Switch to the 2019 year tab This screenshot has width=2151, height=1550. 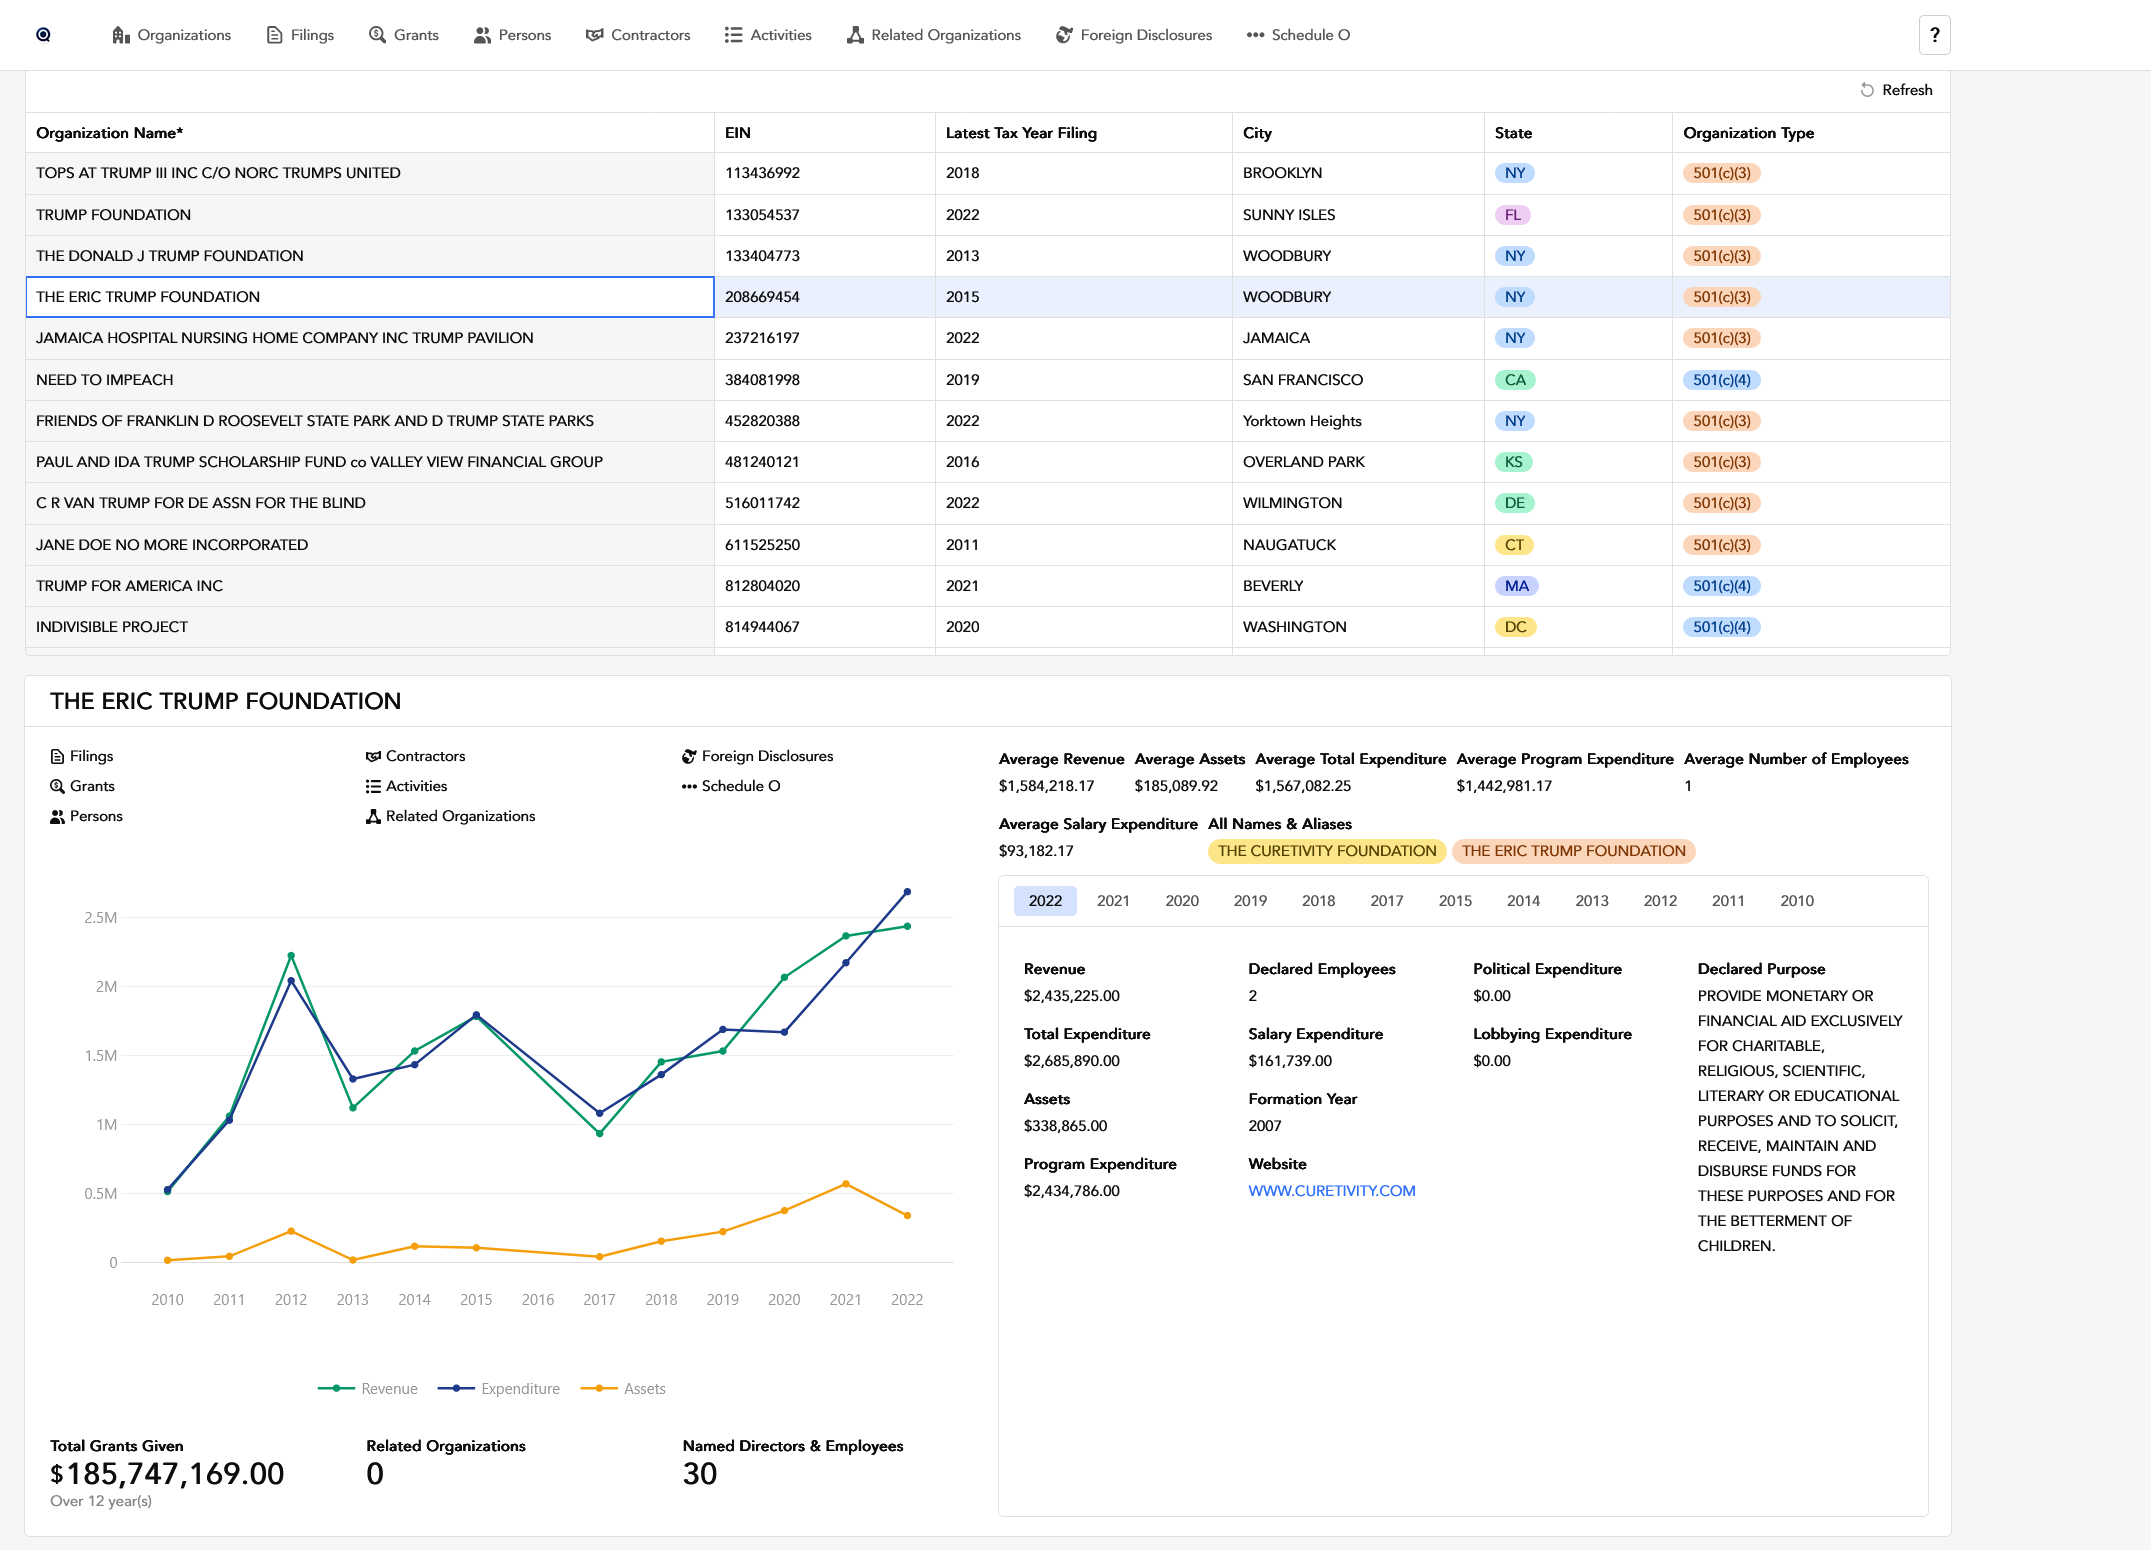(1249, 901)
